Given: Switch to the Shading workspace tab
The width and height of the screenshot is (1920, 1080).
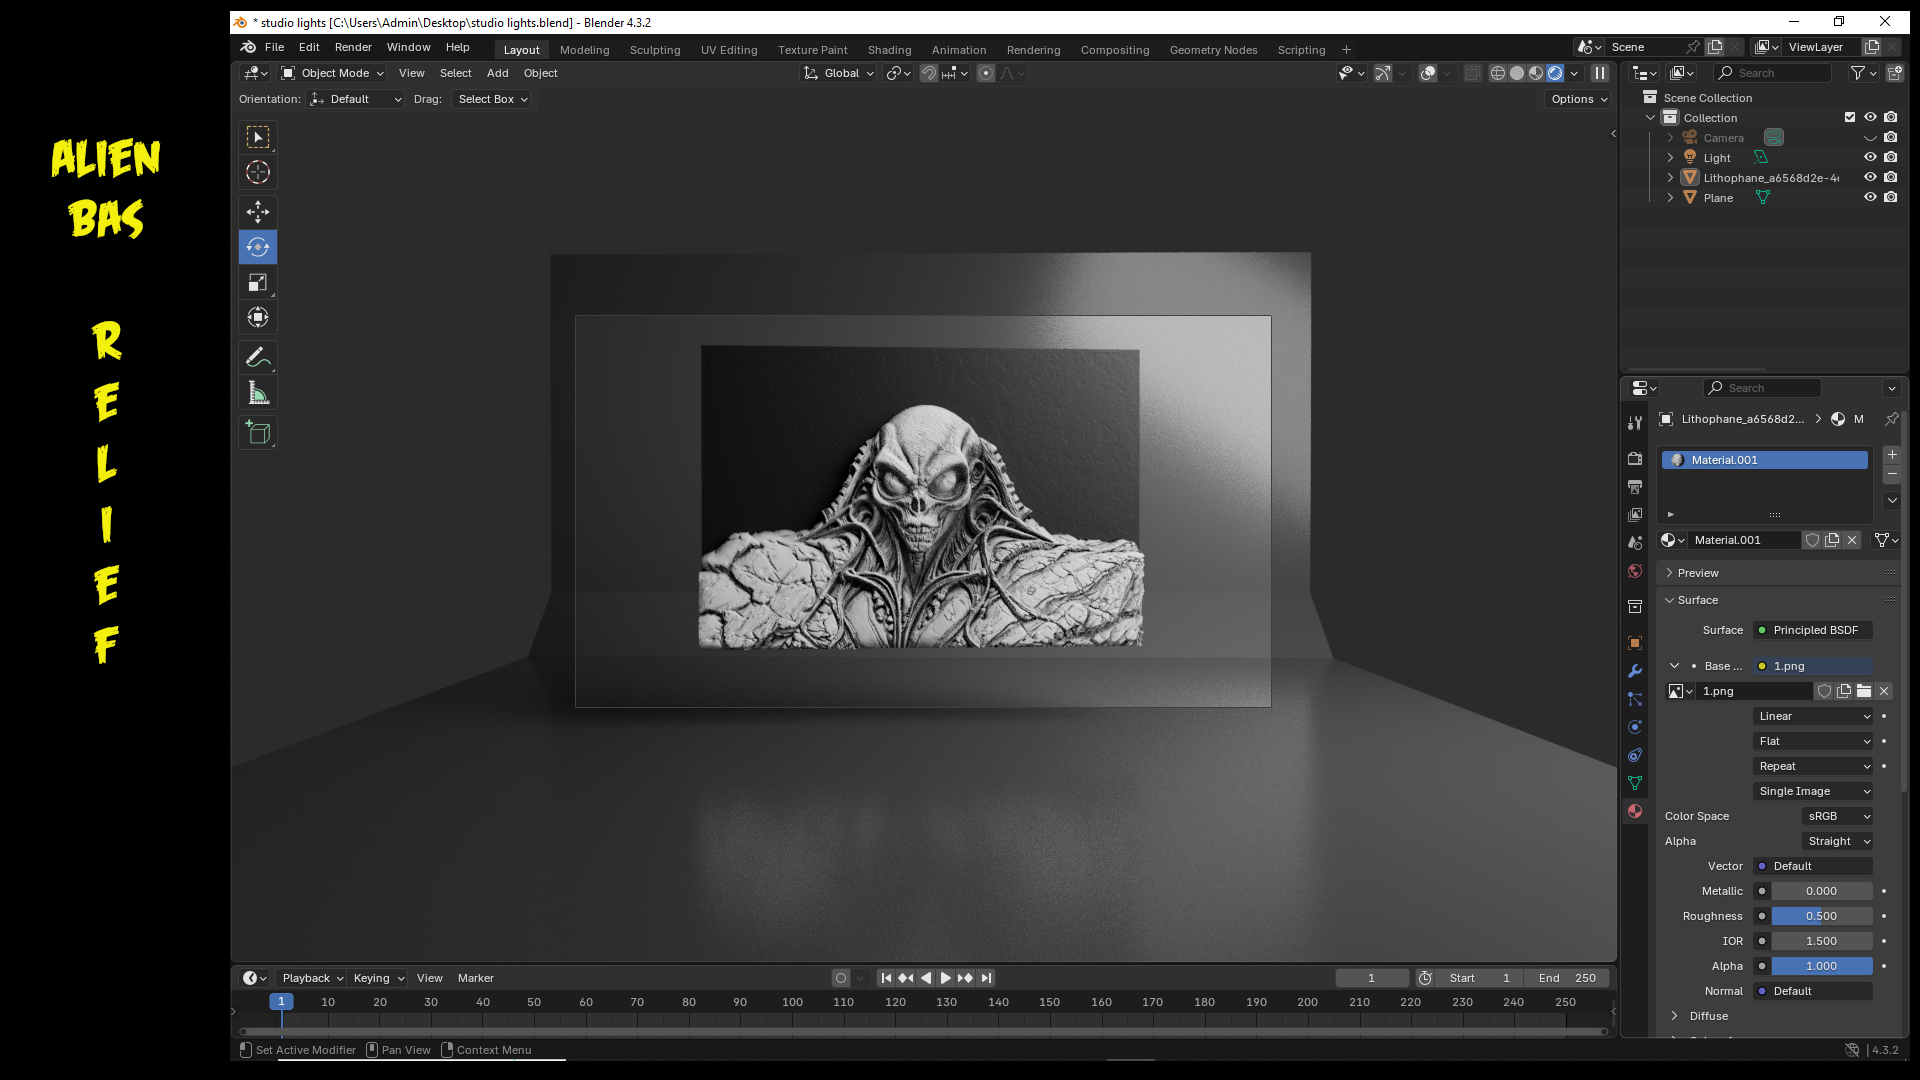Looking at the screenshot, I should (889, 50).
